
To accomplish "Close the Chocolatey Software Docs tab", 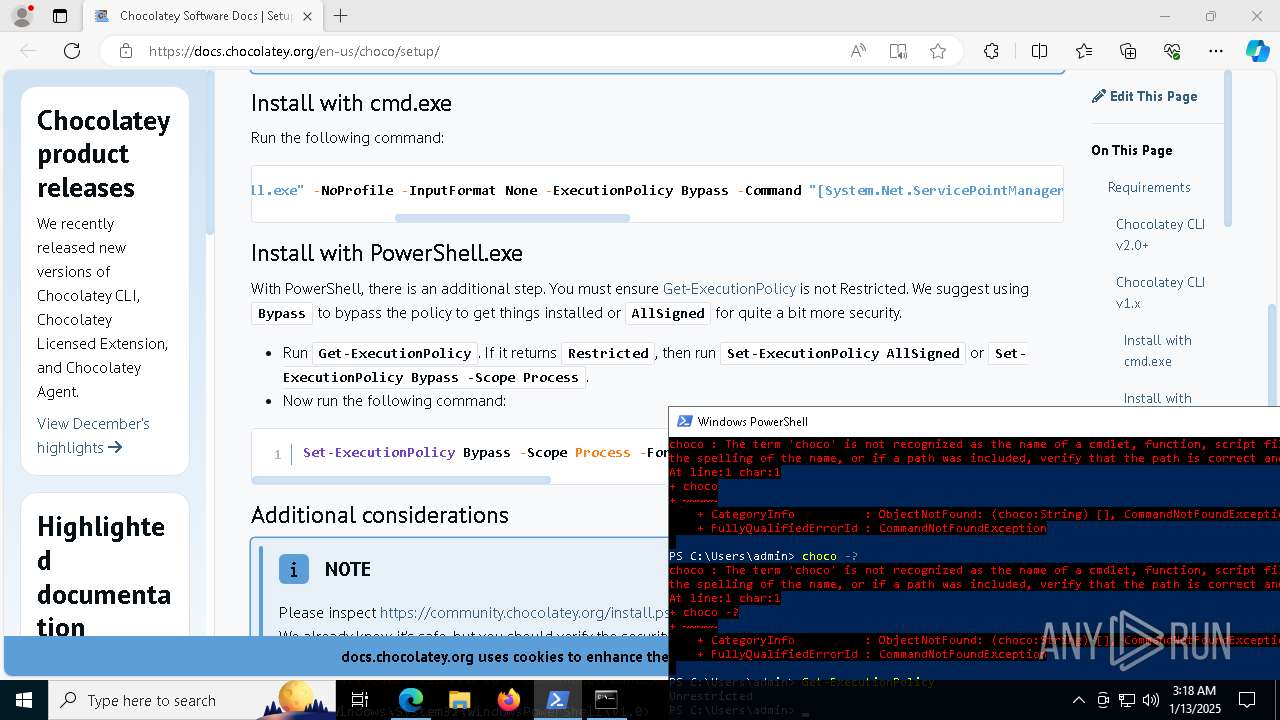I will point(307,16).
